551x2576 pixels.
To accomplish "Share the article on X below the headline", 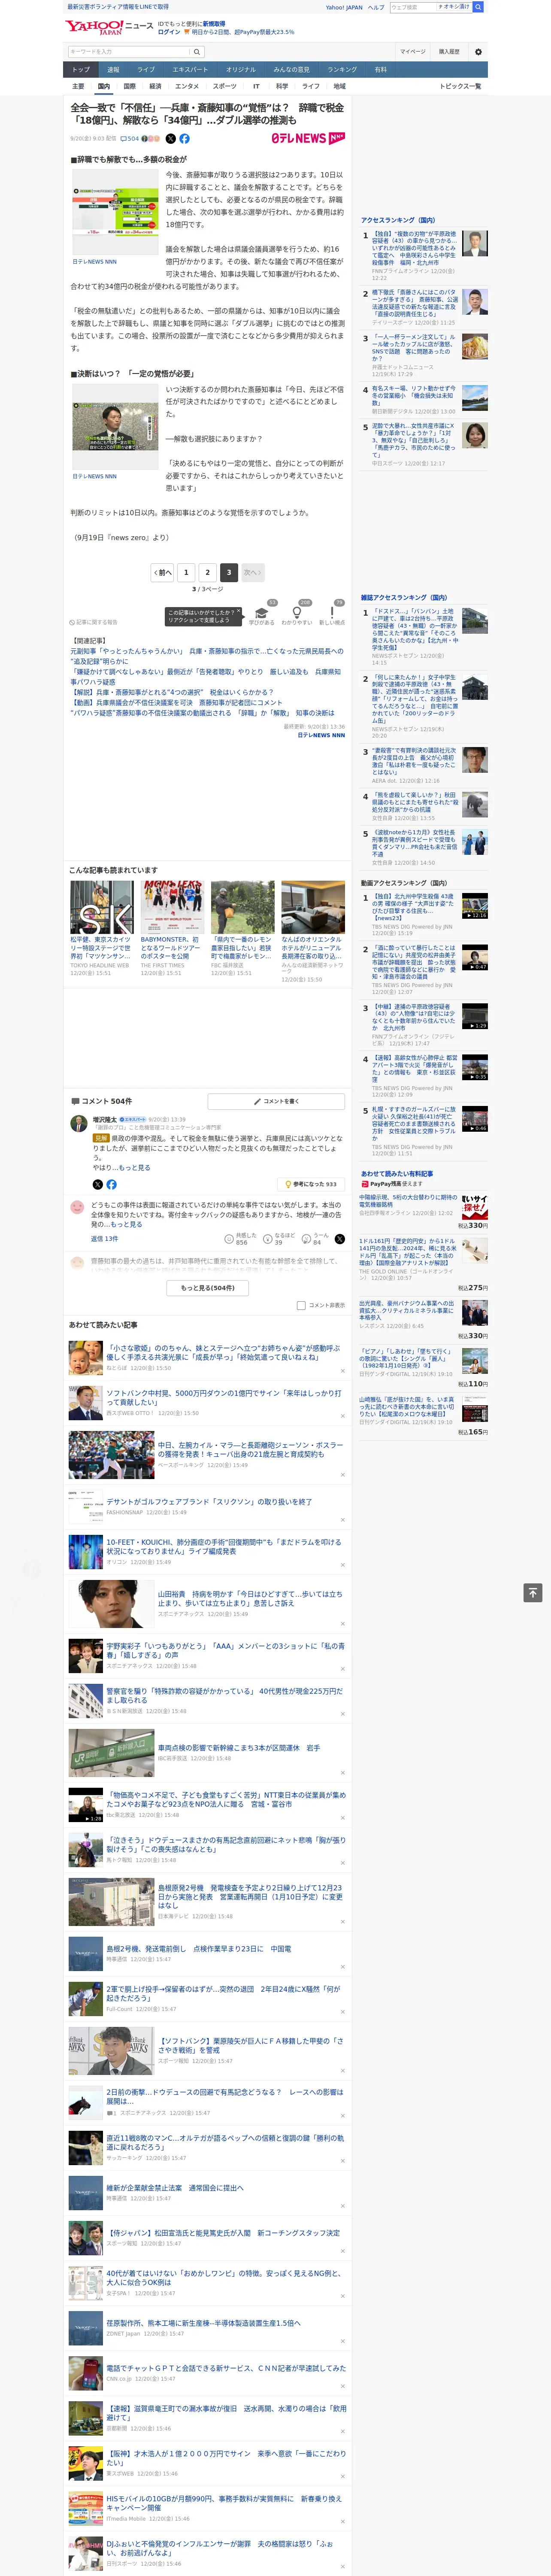I will pos(170,139).
